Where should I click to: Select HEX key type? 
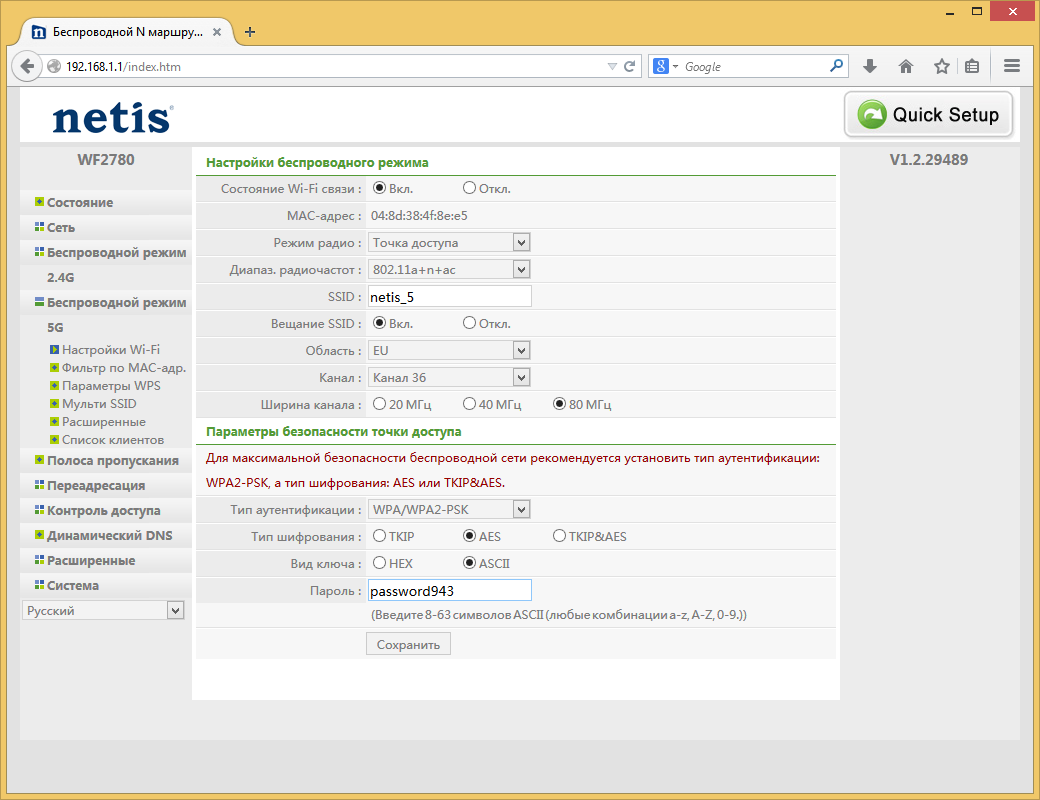coord(379,563)
